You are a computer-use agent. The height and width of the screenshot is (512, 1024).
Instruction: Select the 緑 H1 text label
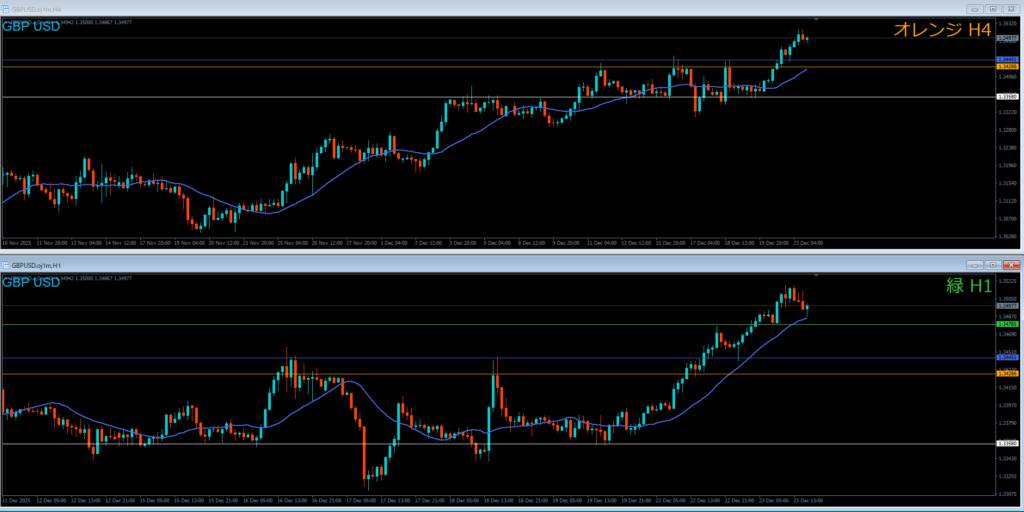(x=968, y=285)
